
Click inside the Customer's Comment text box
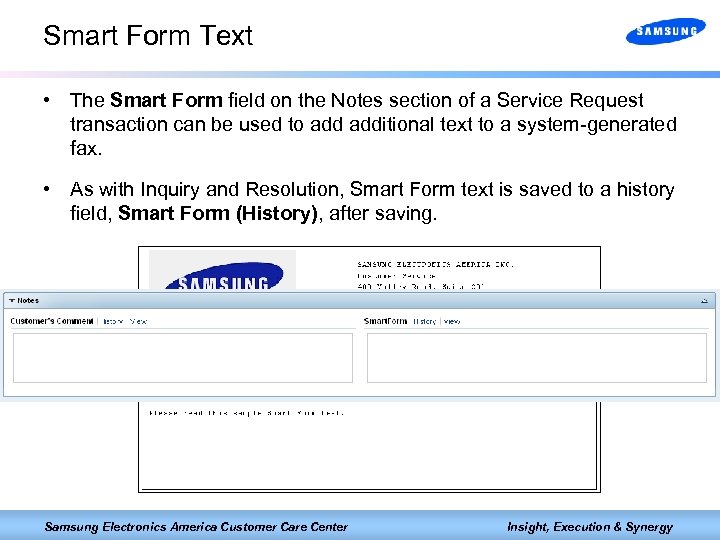tap(183, 358)
